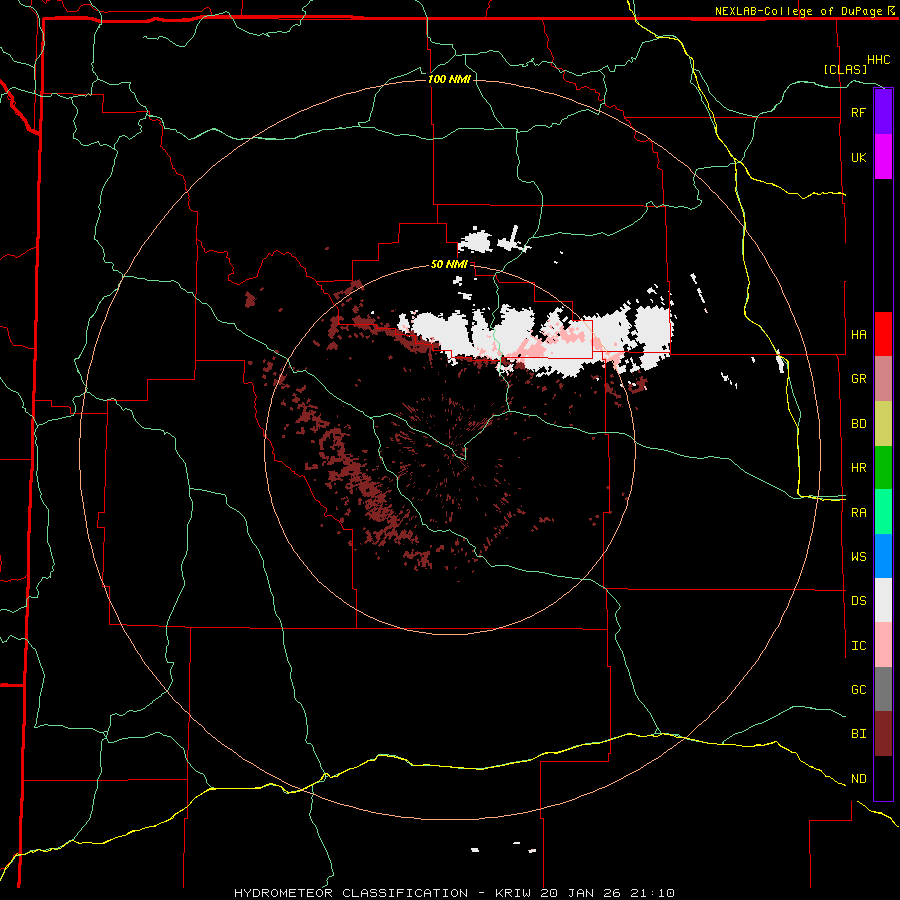The image size is (900, 900).
Task: Click the HA legend label
Action: (858, 334)
